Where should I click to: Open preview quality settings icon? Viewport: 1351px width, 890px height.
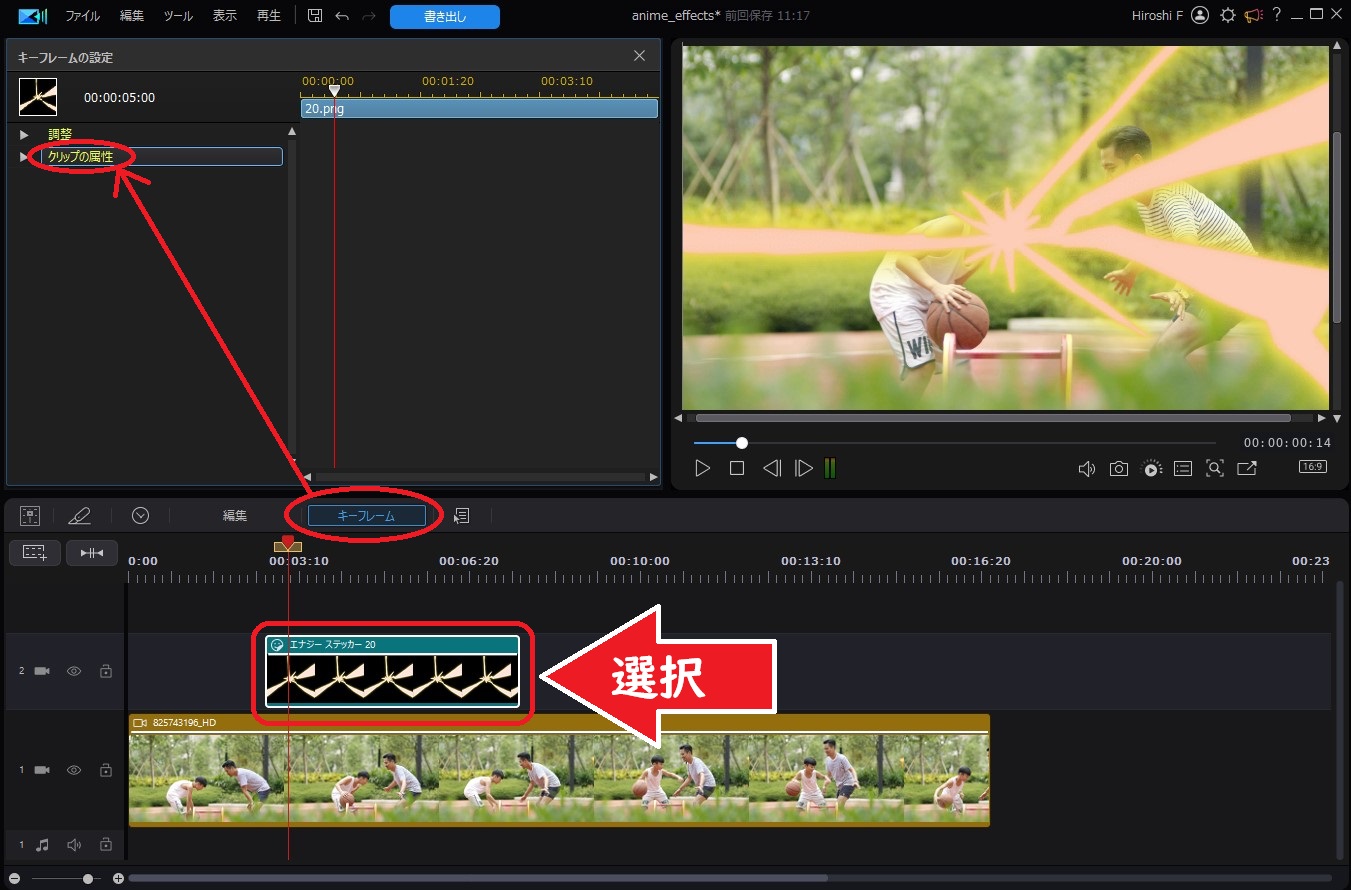[x=1152, y=468]
